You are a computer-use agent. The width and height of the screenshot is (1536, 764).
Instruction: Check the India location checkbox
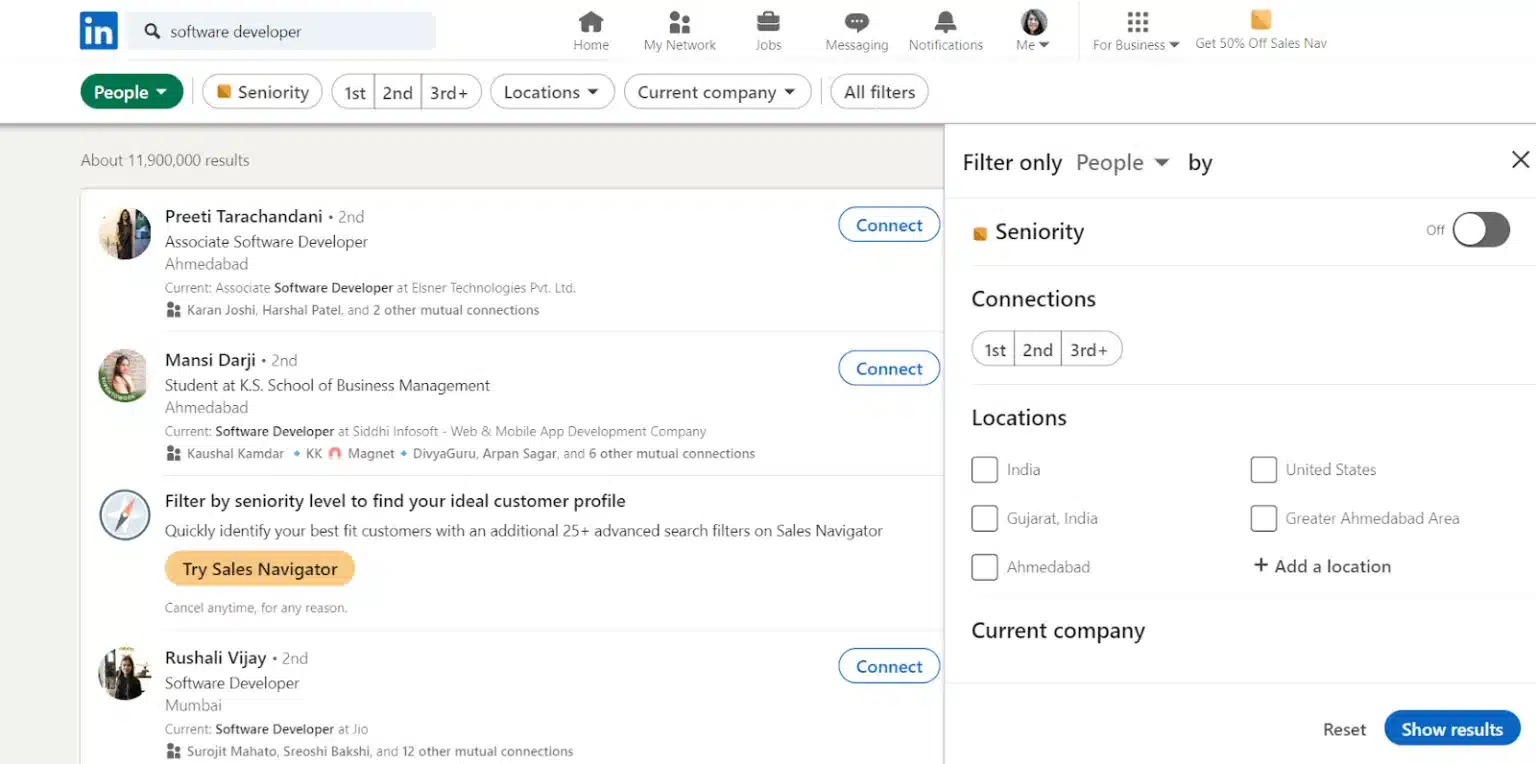click(985, 469)
